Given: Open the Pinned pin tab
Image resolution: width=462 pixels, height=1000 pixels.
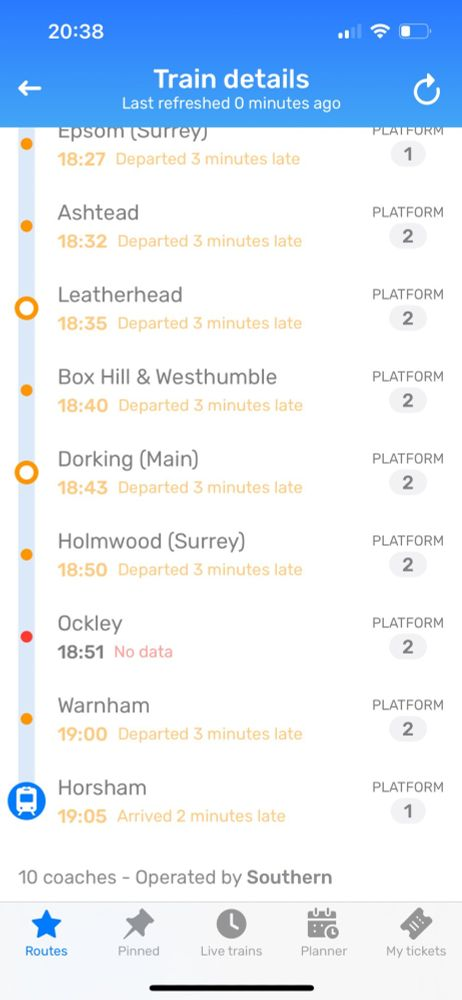Looking at the screenshot, I should tap(138, 933).
